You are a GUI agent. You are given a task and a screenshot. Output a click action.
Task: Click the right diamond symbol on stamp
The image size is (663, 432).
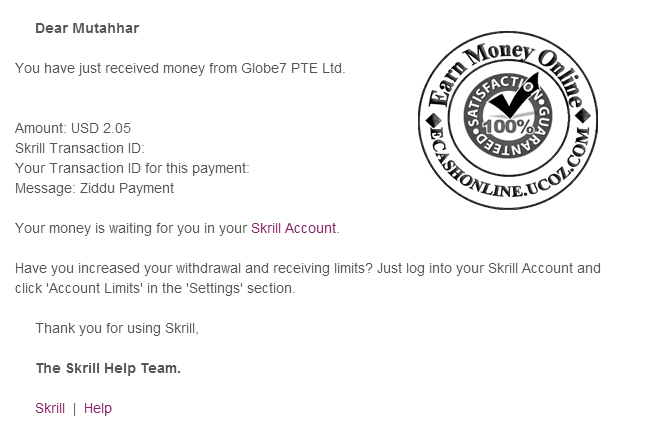point(584,115)
